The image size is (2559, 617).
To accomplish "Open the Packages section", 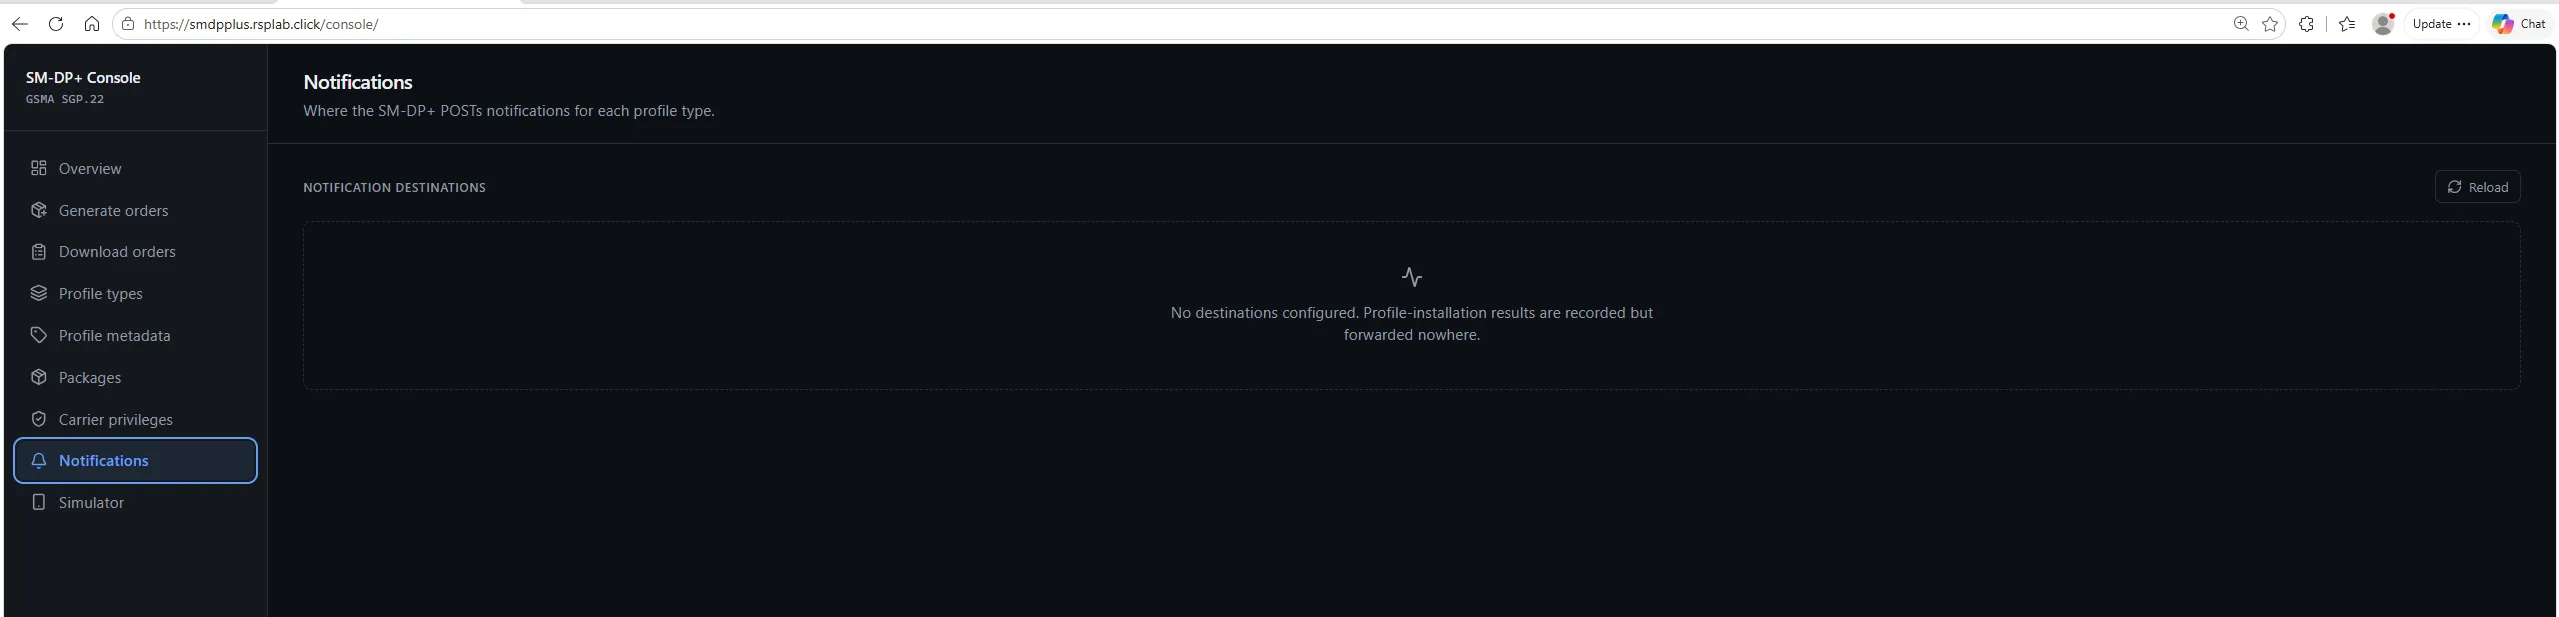I will 135,377.
